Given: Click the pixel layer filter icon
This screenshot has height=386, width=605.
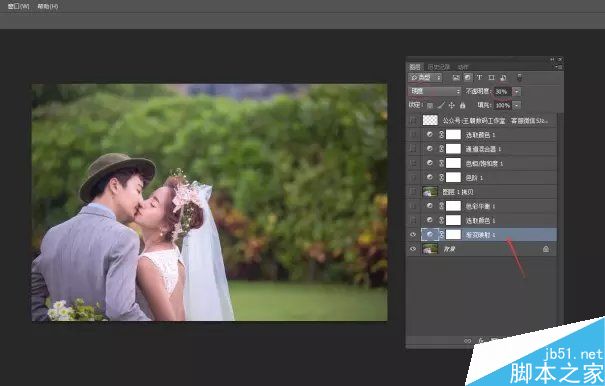Looking at the screenshot, I should click(456, 78).
